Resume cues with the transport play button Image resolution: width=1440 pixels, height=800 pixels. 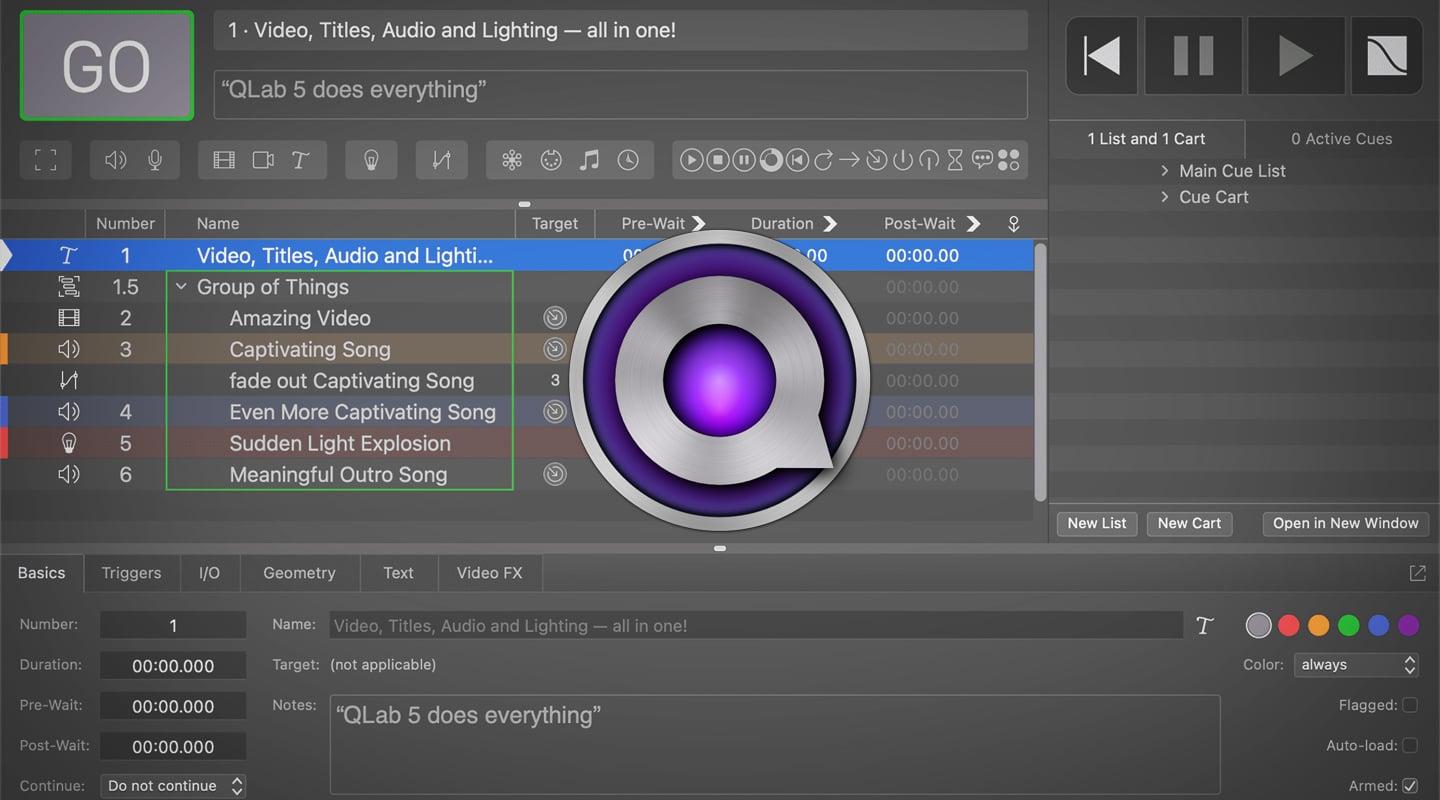pyautogui.click(x=1297, y=56)
